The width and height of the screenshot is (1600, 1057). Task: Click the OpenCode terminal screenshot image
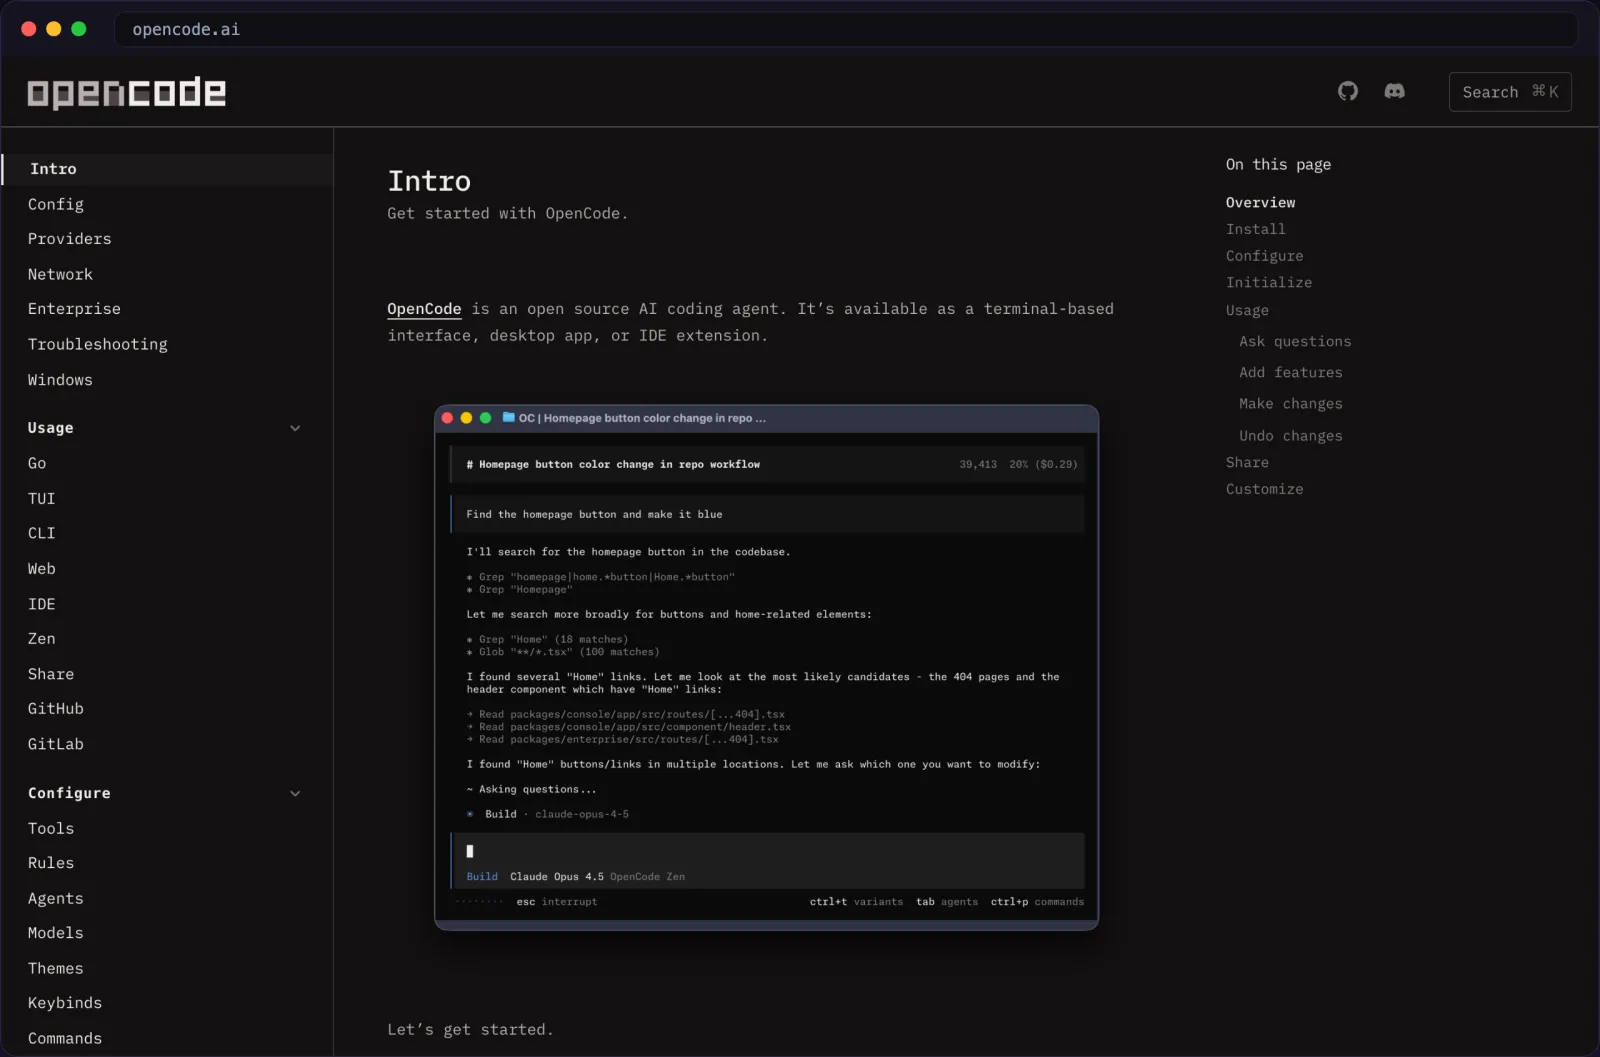(x=766, y=667)
